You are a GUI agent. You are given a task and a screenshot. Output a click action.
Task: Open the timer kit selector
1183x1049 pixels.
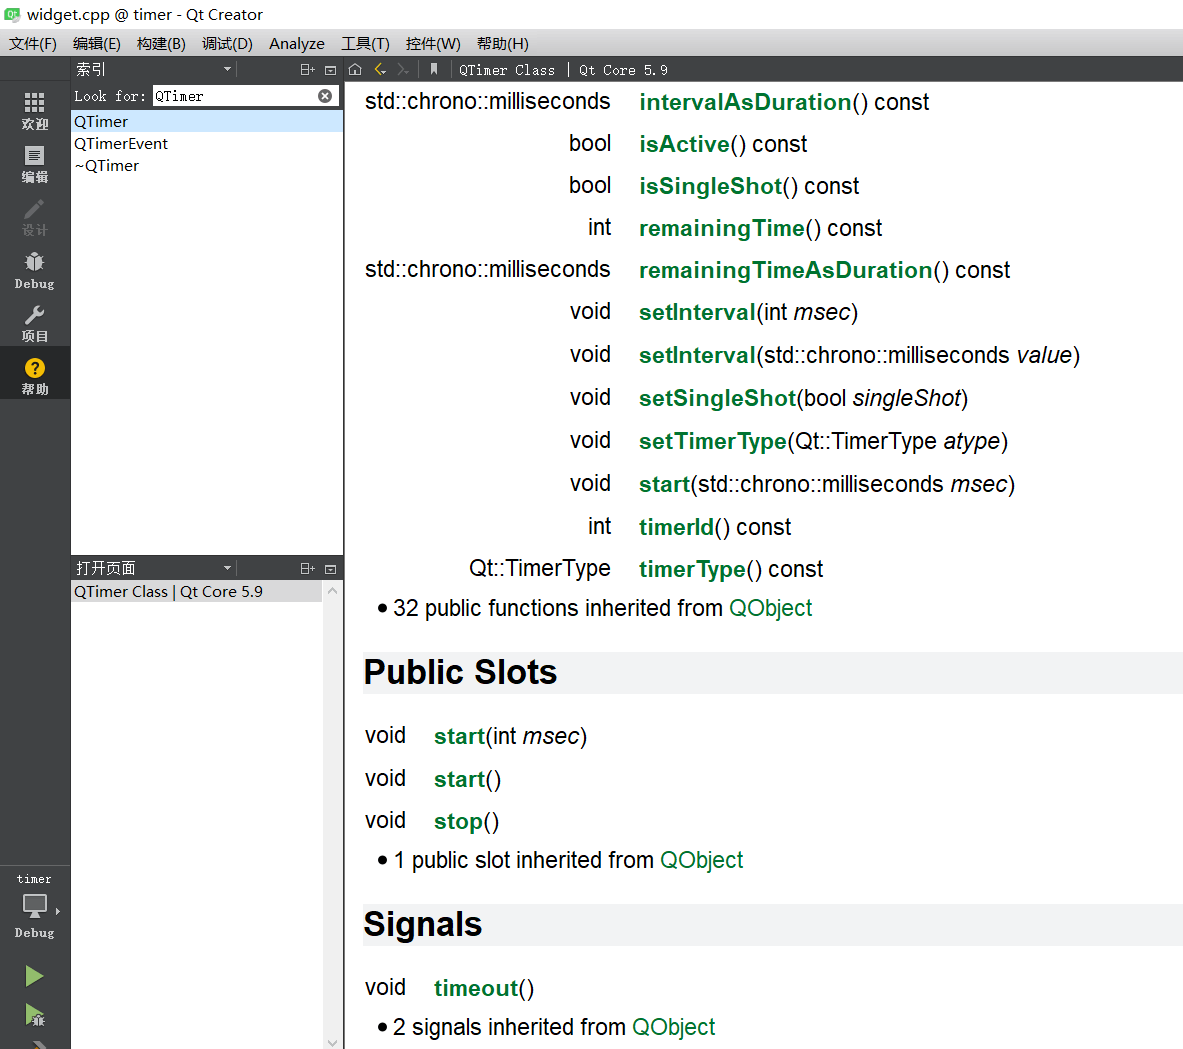[x=35, y=906]
